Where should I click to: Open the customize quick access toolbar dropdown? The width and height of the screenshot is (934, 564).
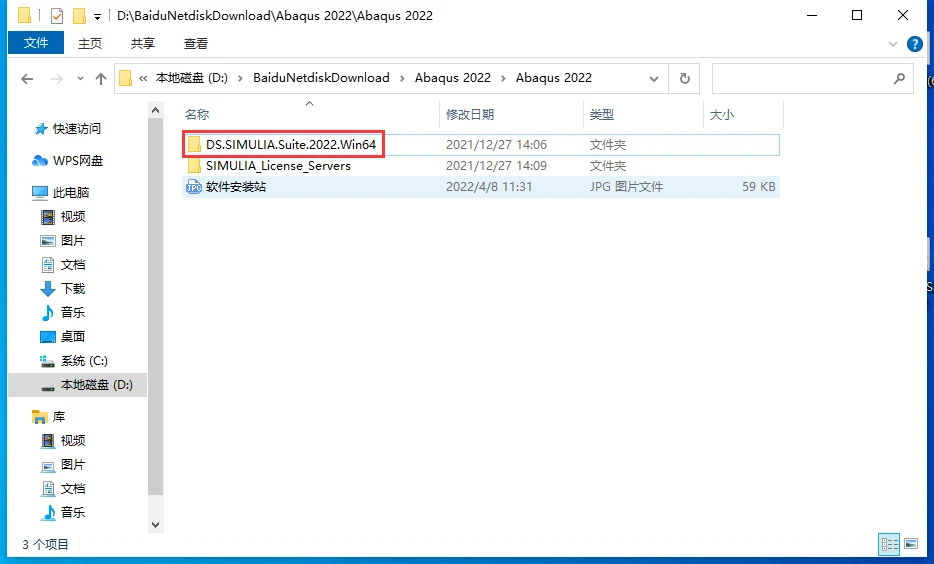point(97,17)
